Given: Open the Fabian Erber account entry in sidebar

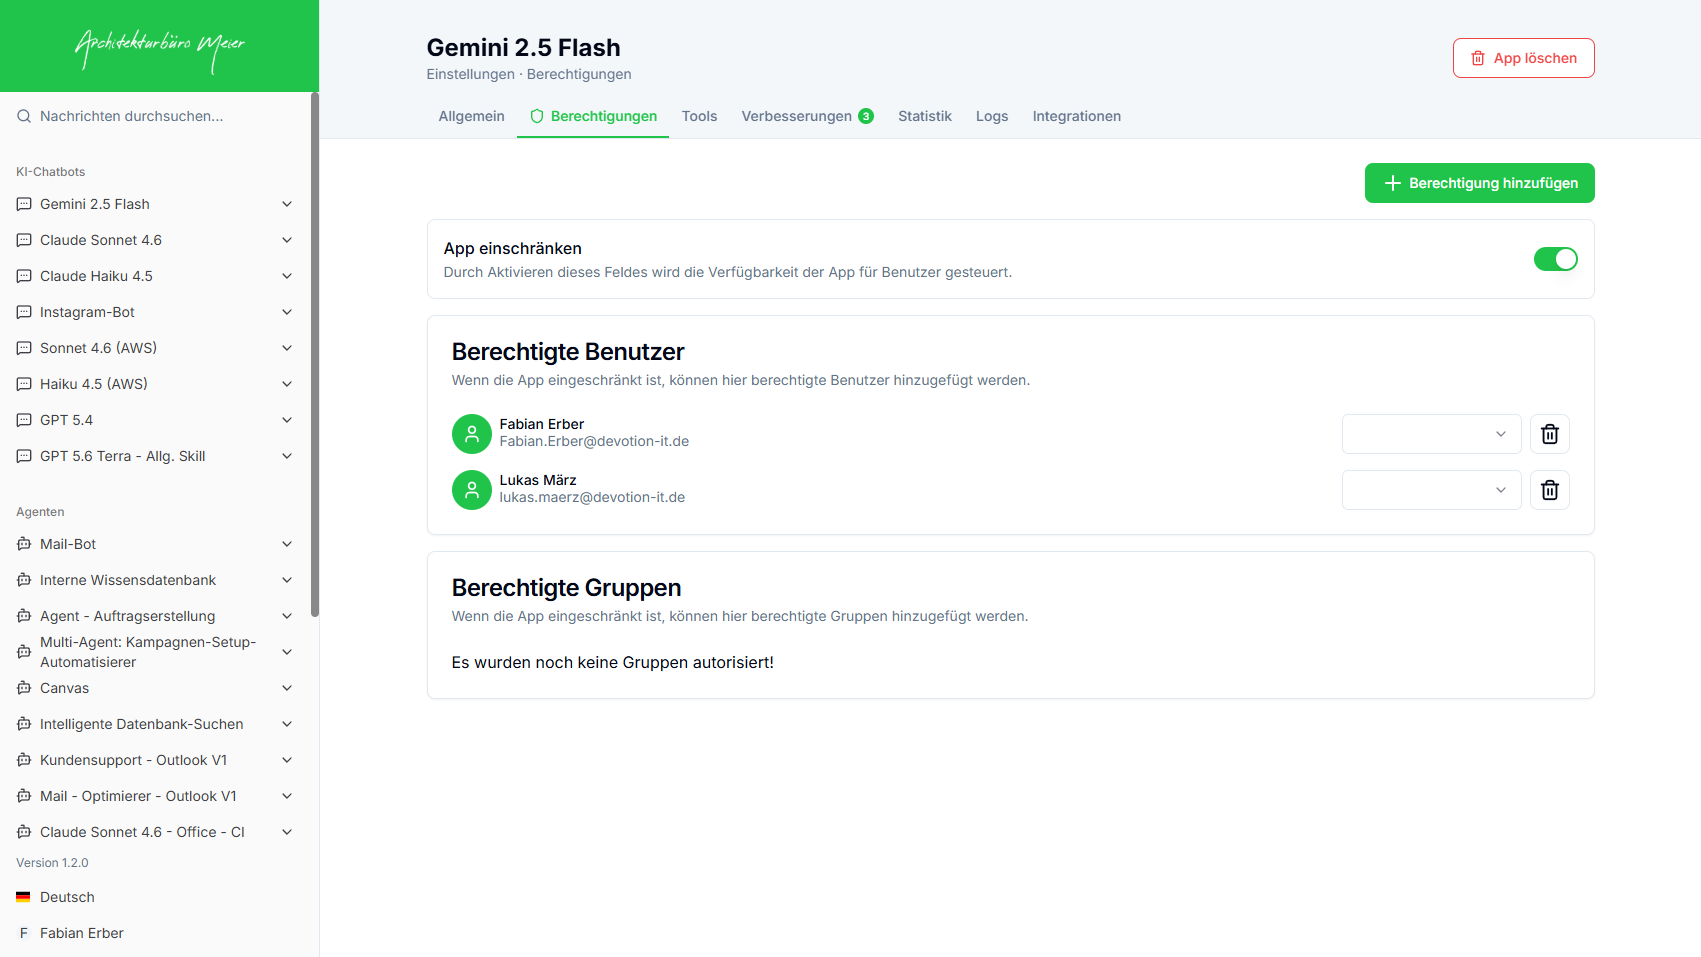Looking at the screenshot, I should (82, 933).
